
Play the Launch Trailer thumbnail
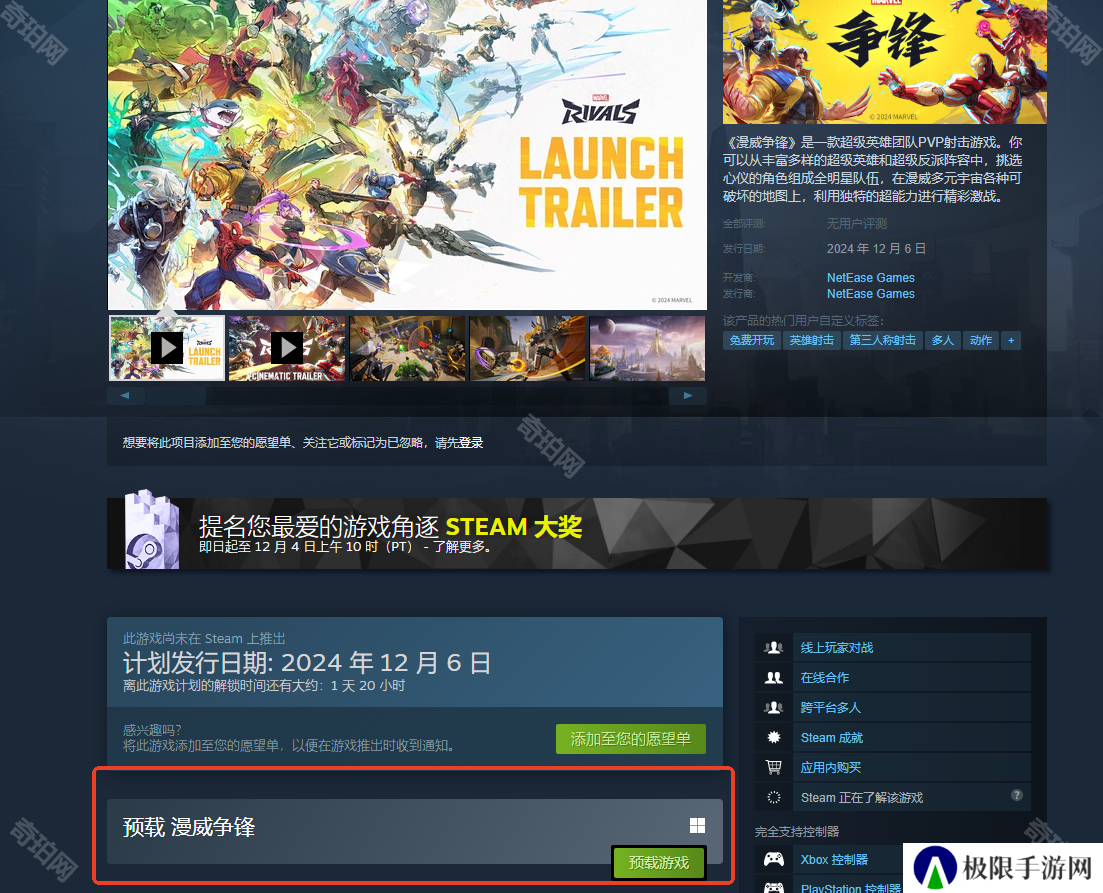[x=167, y=348]
